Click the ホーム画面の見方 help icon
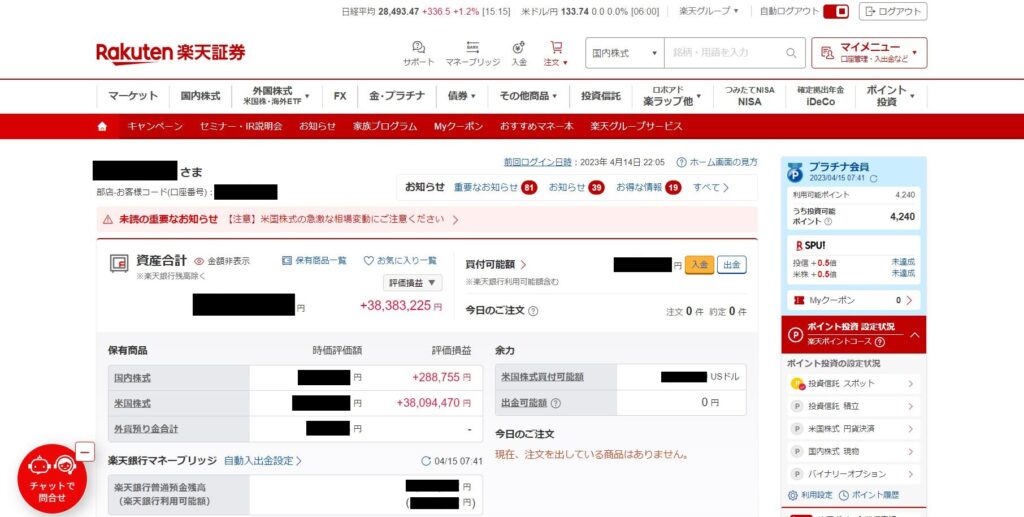Screen dimensions: 1024x517 [x=681, y=162]
